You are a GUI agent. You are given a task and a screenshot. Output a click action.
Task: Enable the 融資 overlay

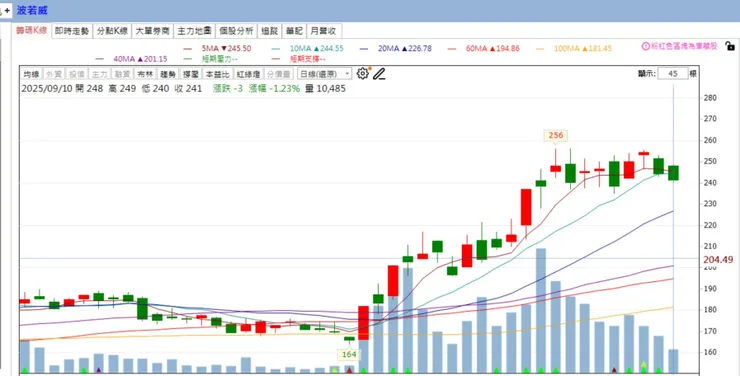point(122,74)
